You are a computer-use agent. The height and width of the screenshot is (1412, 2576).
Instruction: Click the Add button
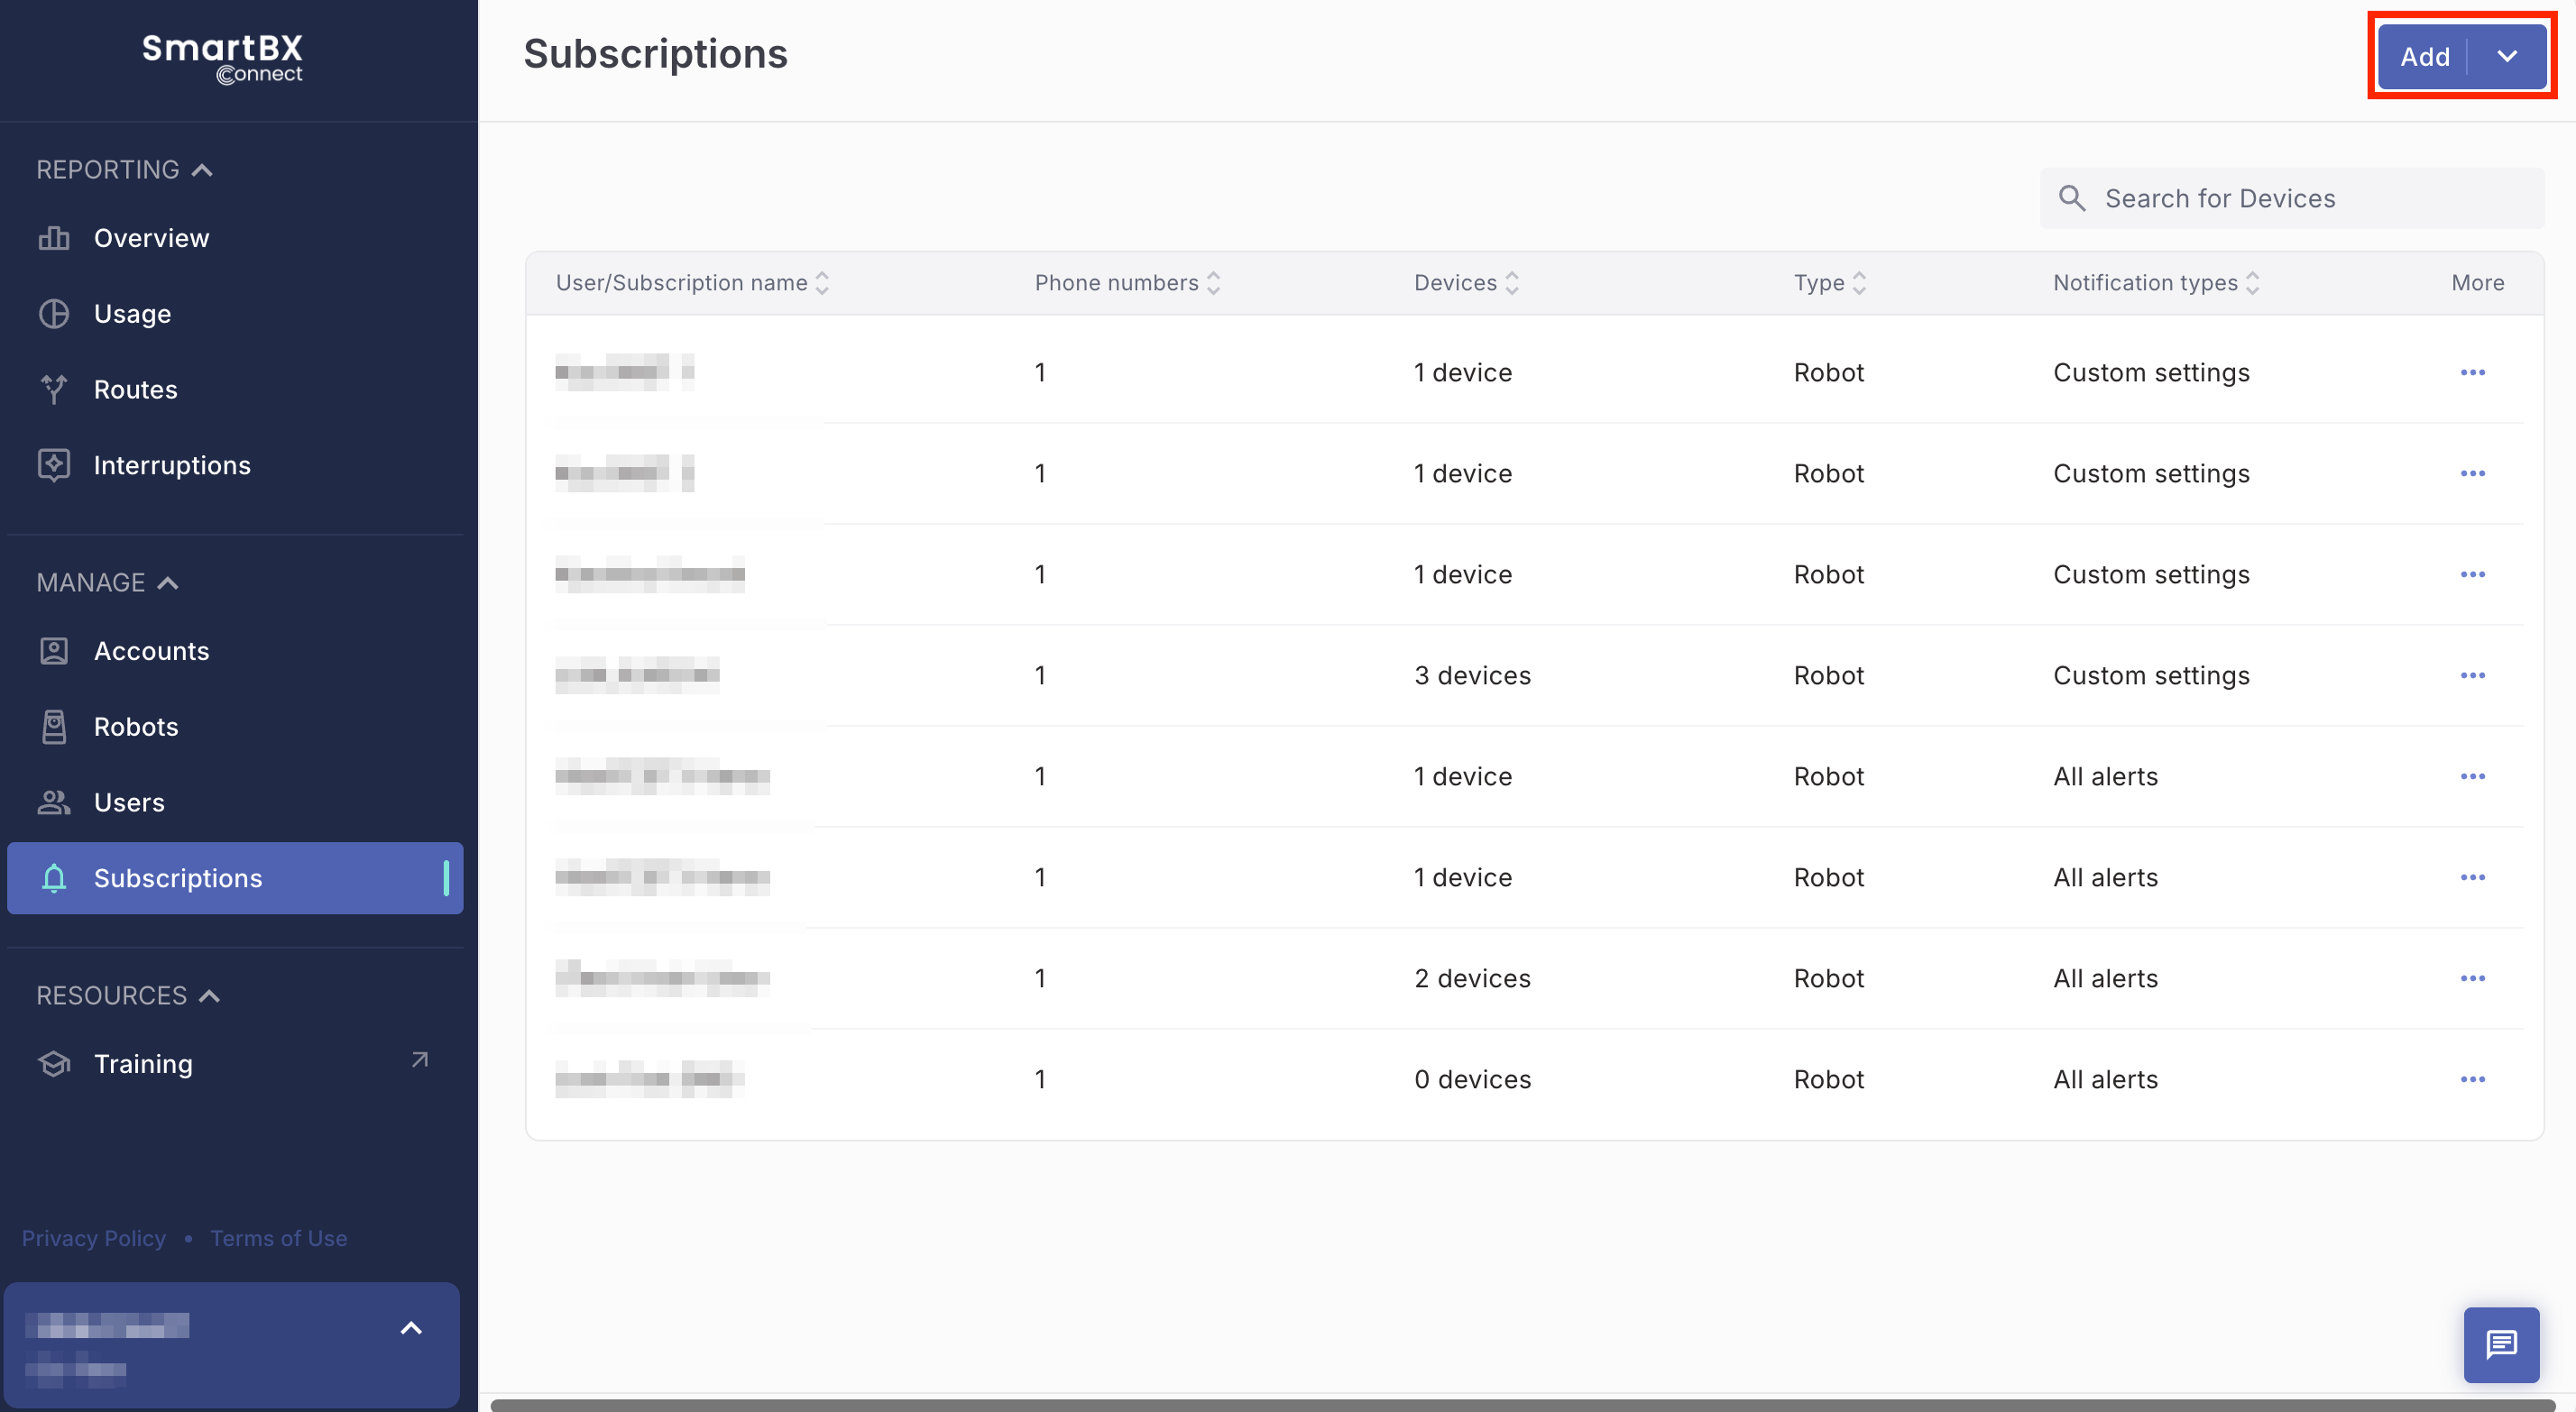coord(2424,57)
